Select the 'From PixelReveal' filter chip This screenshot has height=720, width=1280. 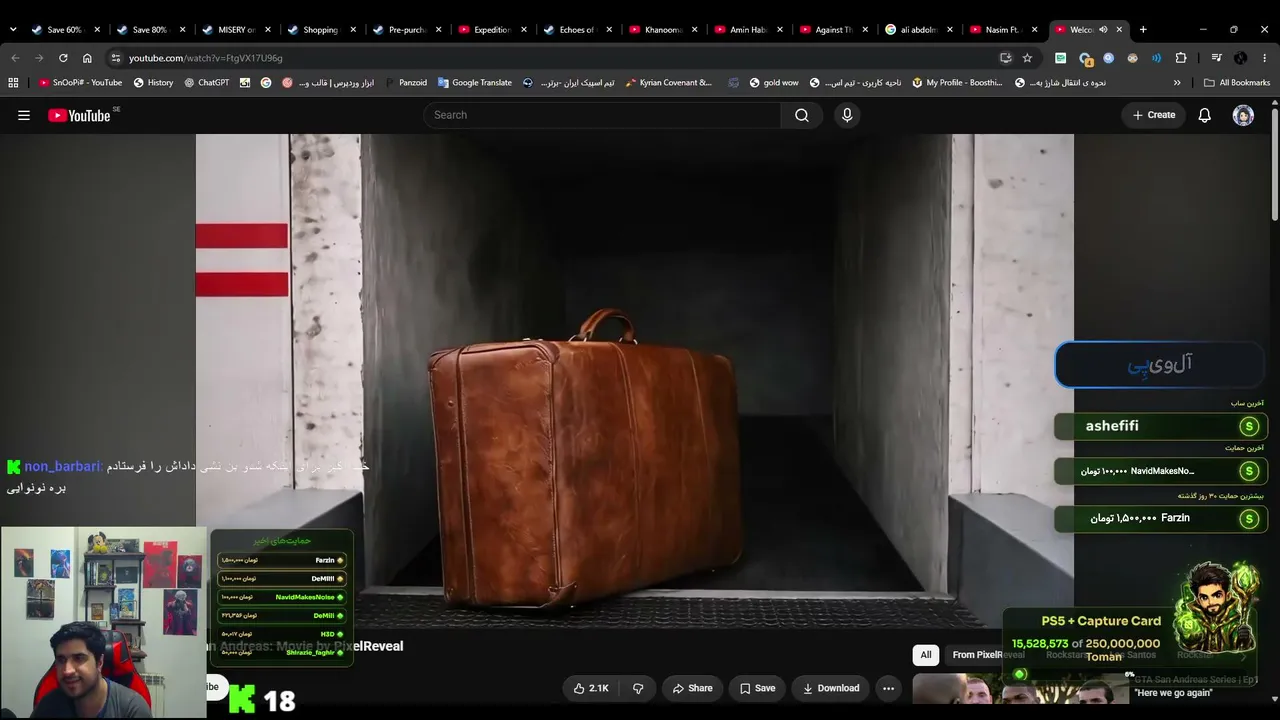coord(988,655)
